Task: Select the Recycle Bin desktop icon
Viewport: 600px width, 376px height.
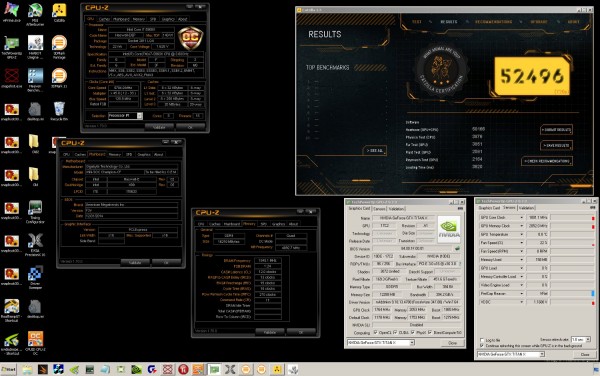Action: 59,111
